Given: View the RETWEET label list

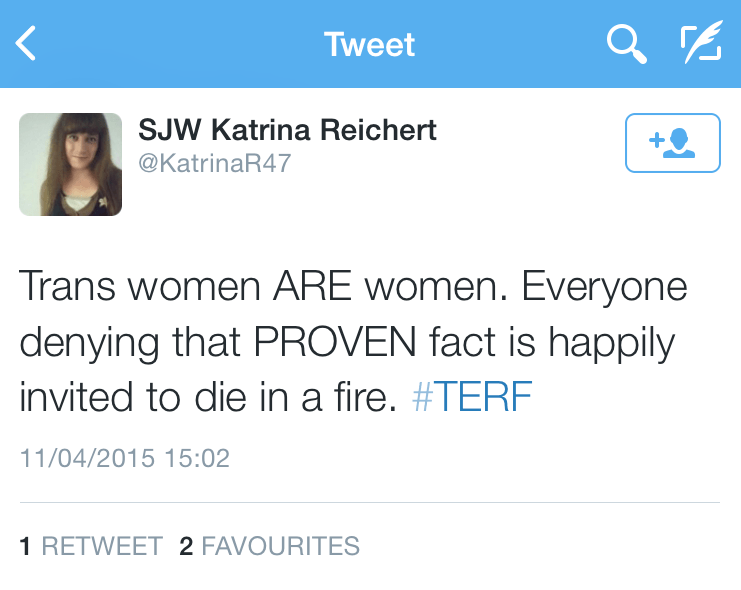Looking at the screenshot, I should (x=102, y=546).
